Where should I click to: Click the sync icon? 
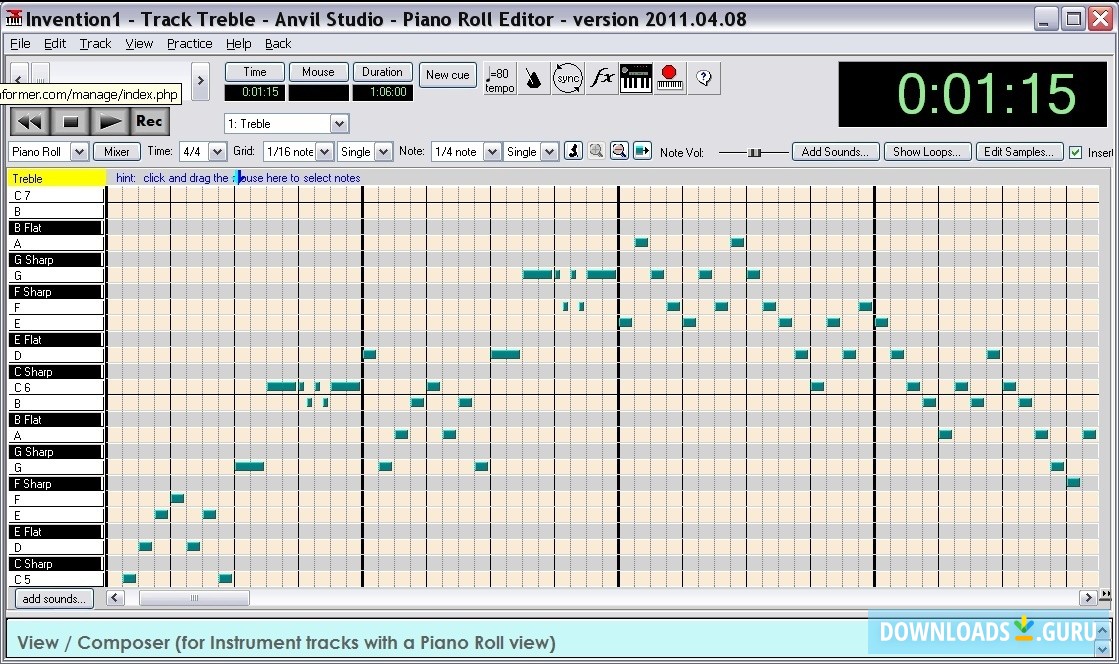tap(568, 79)
